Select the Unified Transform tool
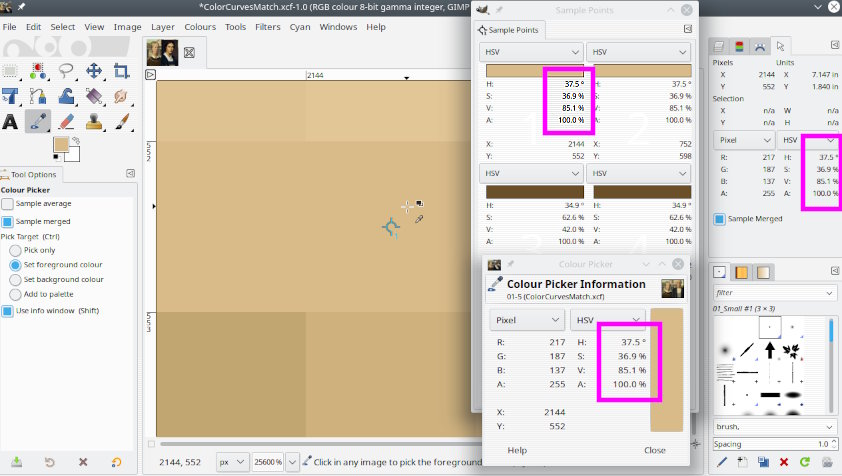 [10, 96]
